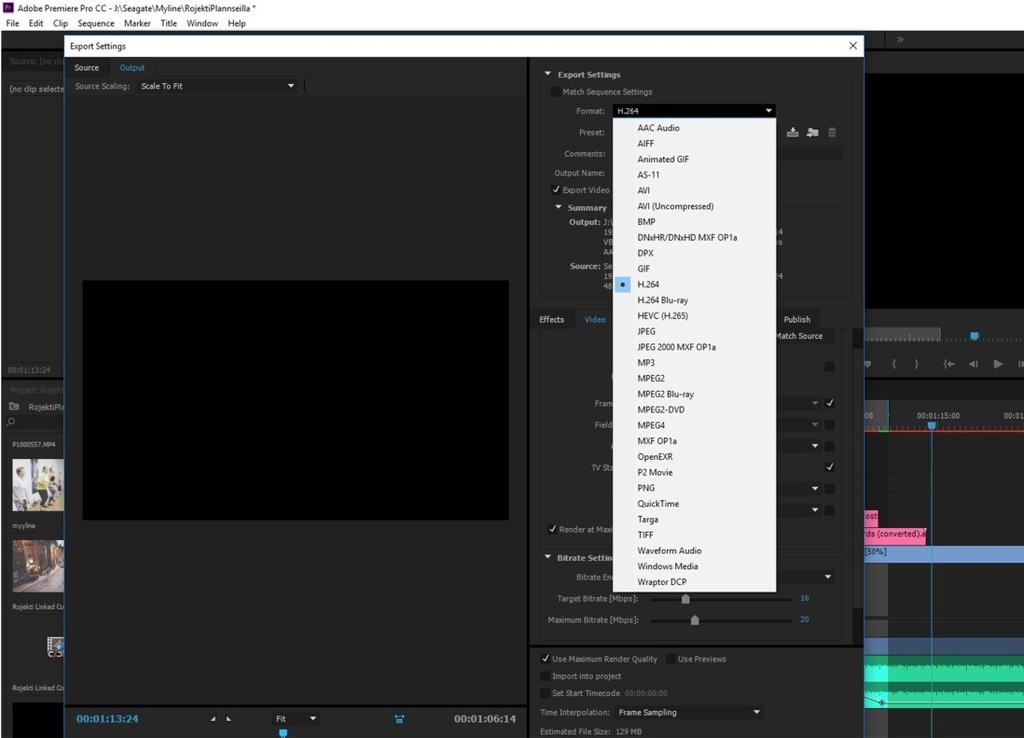The height and width of the screenshot is (738, 1024).
Task: Click the Save Preset icon
Action: 792,133
